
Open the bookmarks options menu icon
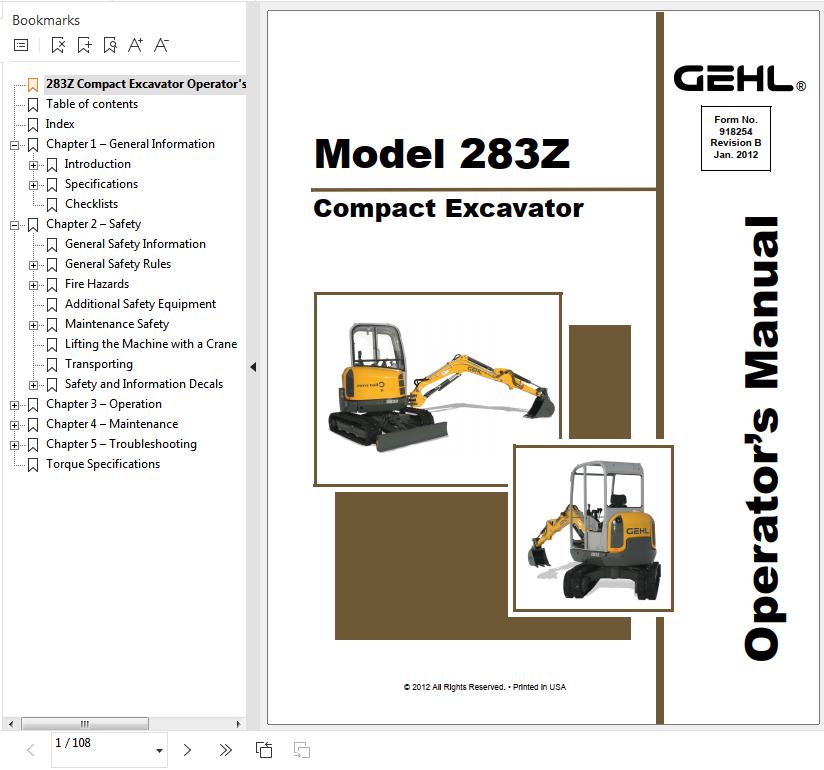tap(21, 45)
